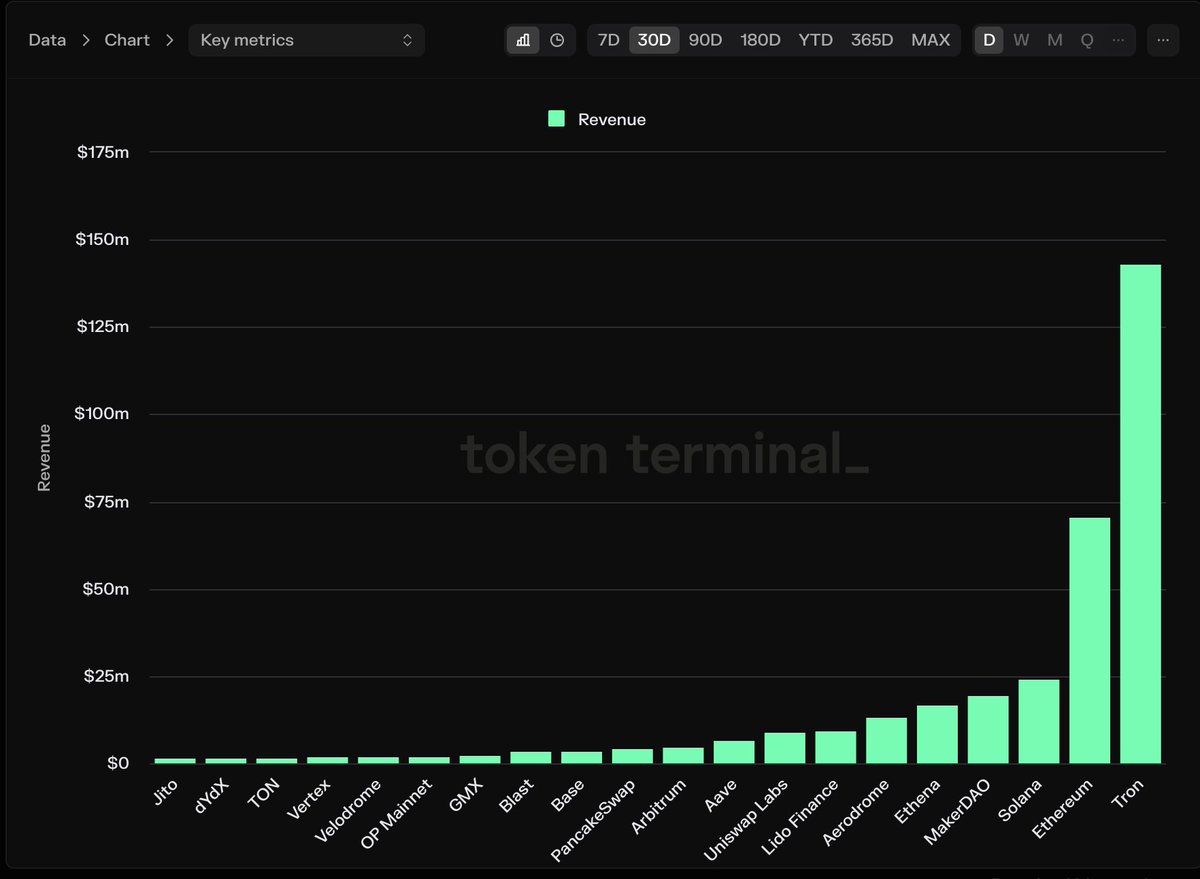This screenshot has width=1200, height=879.
Task: Click the Lido Finance revenue bar
Action: tap(836, 747)
